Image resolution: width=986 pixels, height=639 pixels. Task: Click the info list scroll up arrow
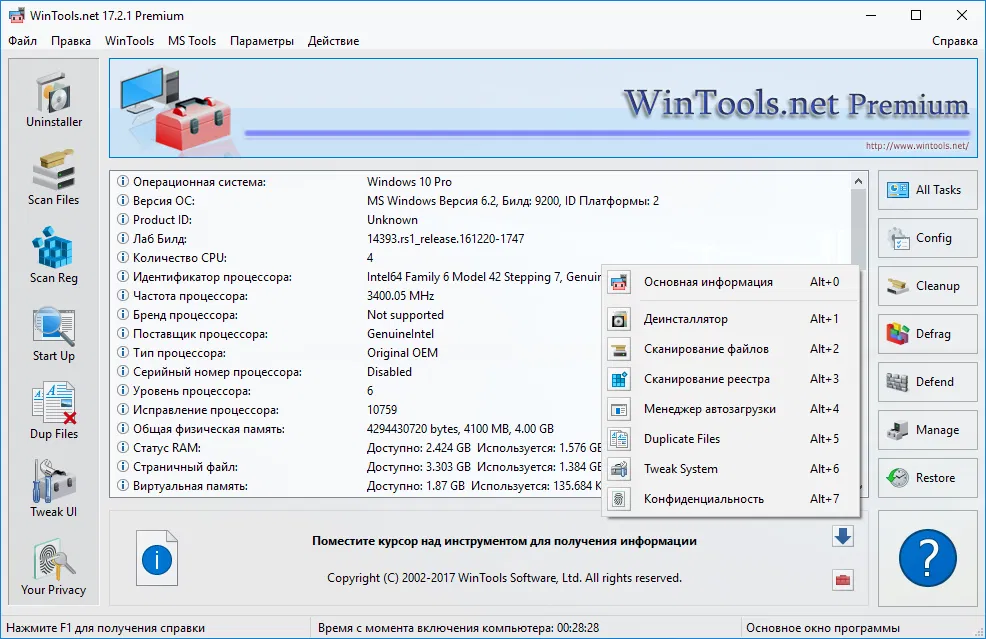[858, 181]
